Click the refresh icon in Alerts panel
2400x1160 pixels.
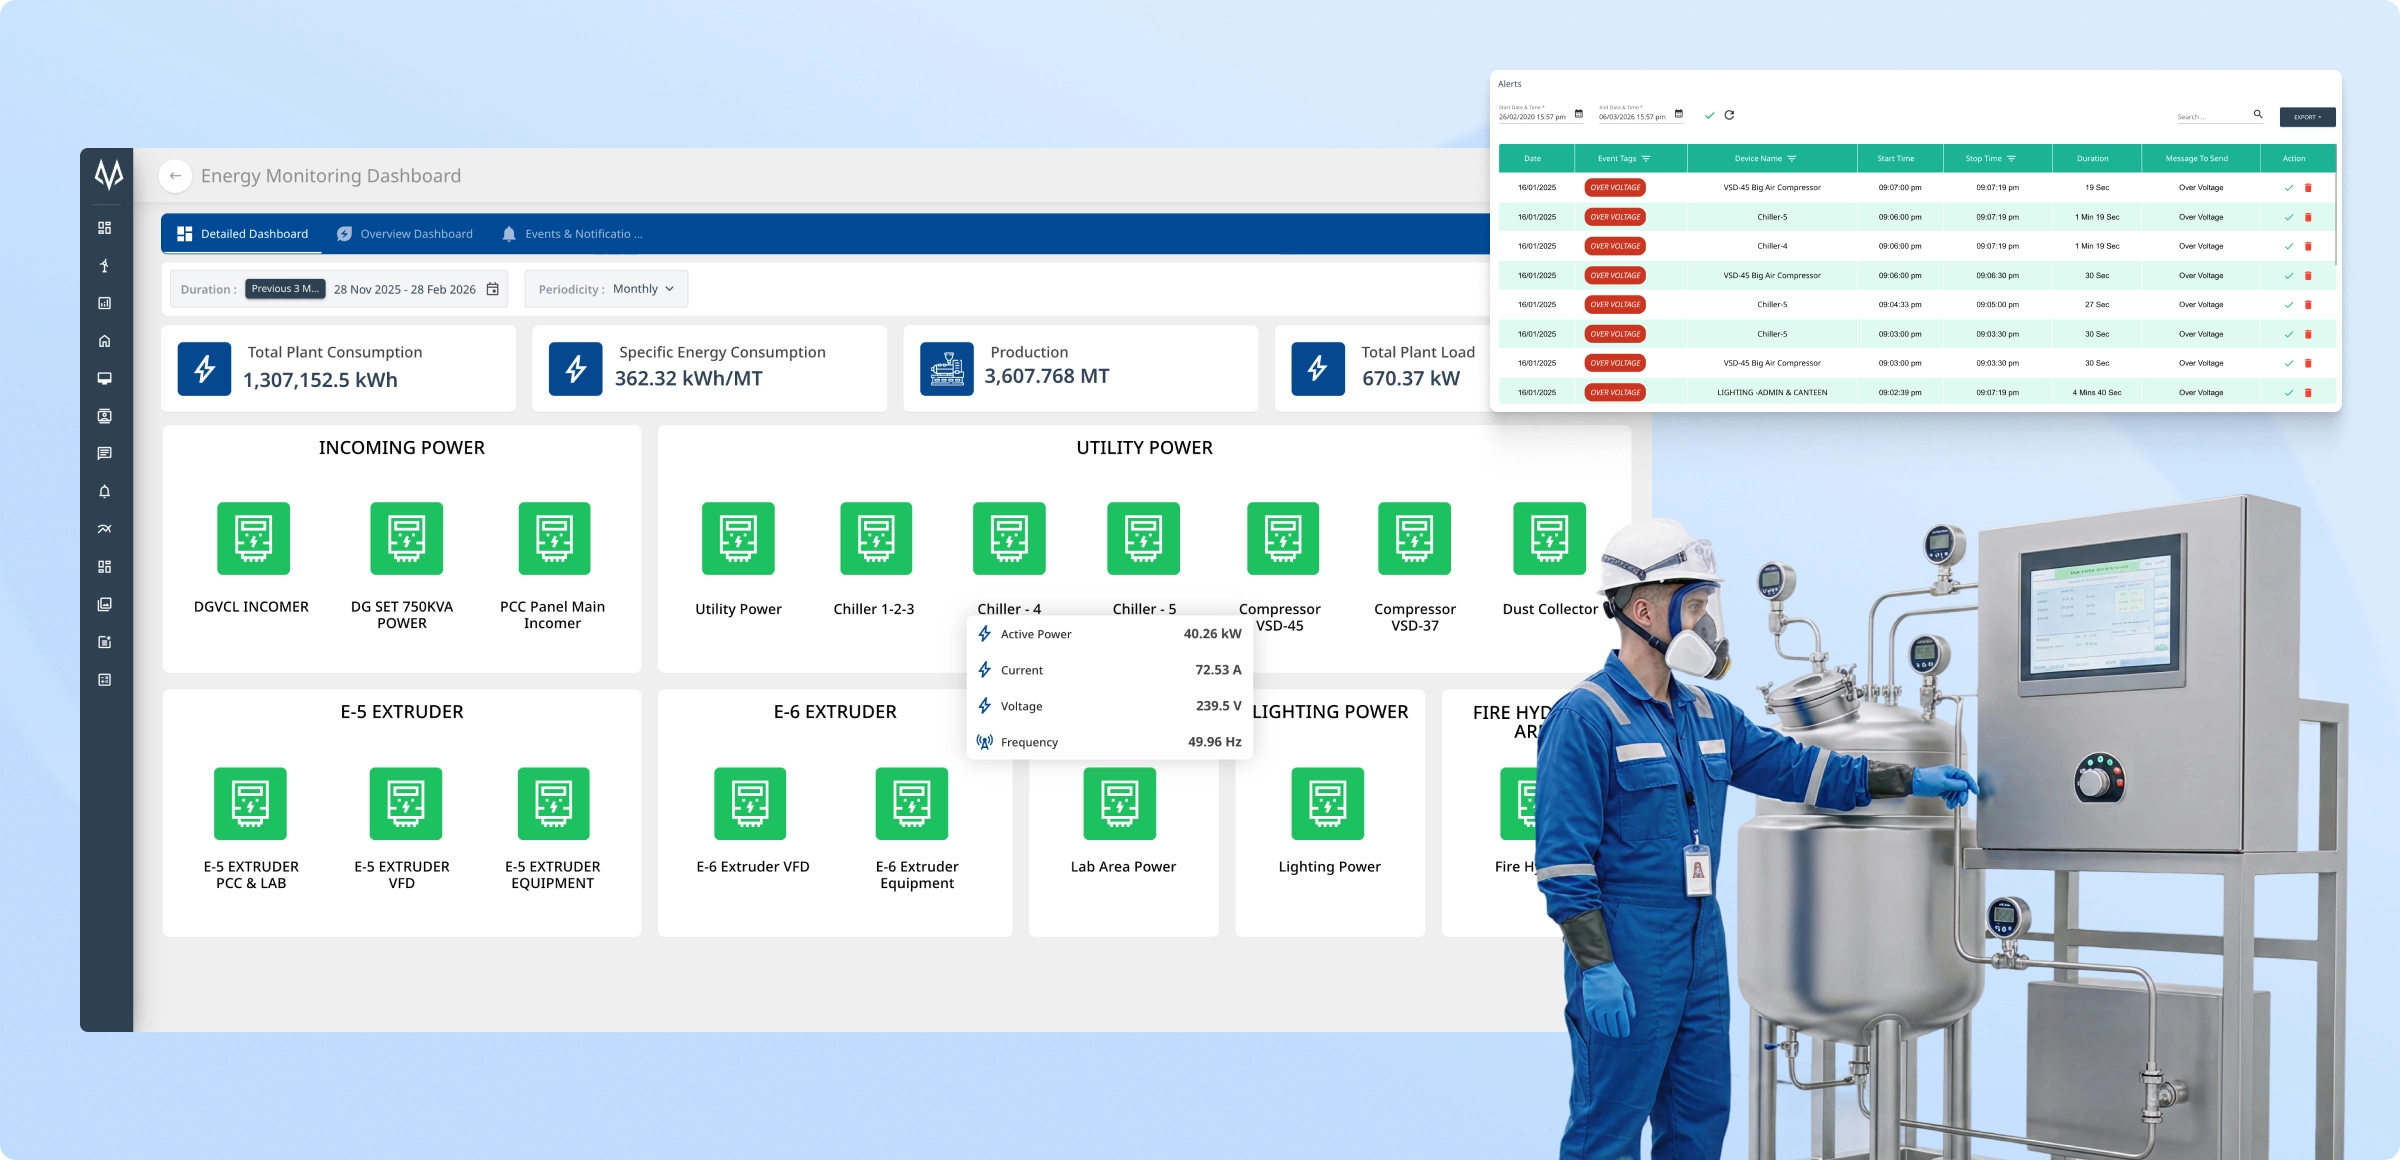(1729, 115)
